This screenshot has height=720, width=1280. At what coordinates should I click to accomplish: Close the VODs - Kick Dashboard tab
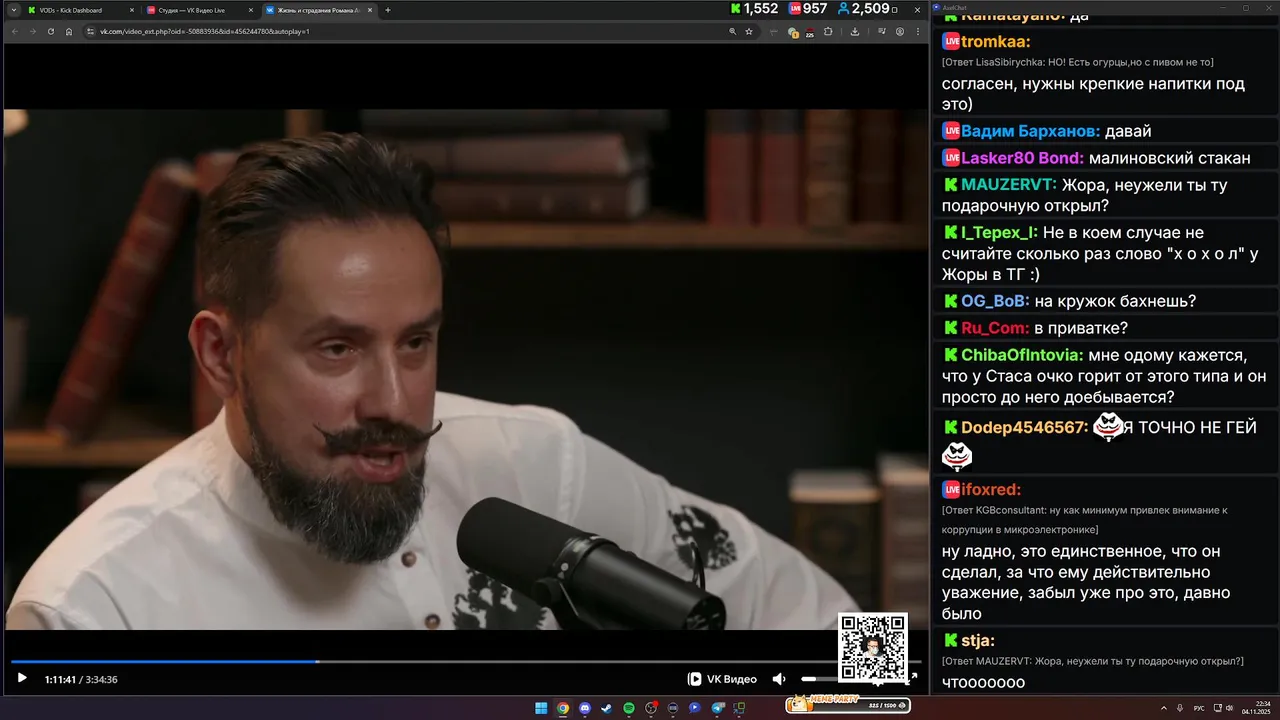[131, 10]
